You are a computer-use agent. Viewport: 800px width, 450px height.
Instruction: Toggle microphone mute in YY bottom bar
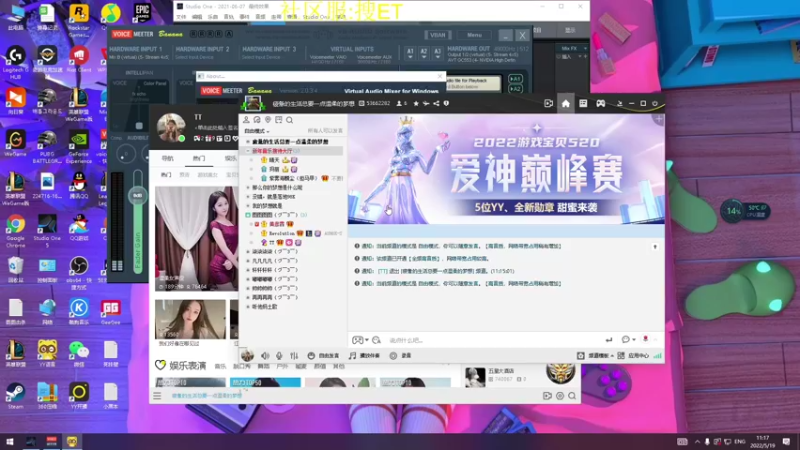[x=279, y=356]
